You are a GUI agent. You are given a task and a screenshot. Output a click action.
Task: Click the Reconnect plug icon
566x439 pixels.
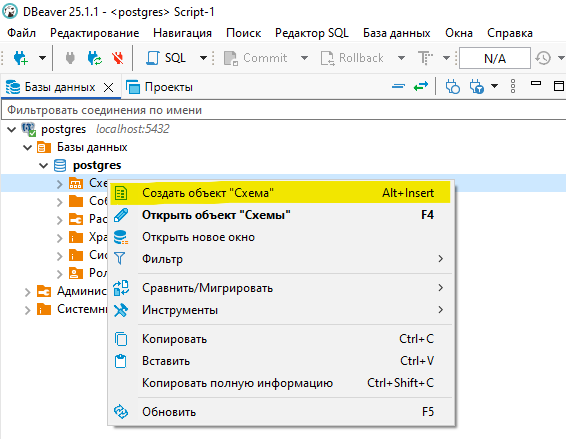95,58
